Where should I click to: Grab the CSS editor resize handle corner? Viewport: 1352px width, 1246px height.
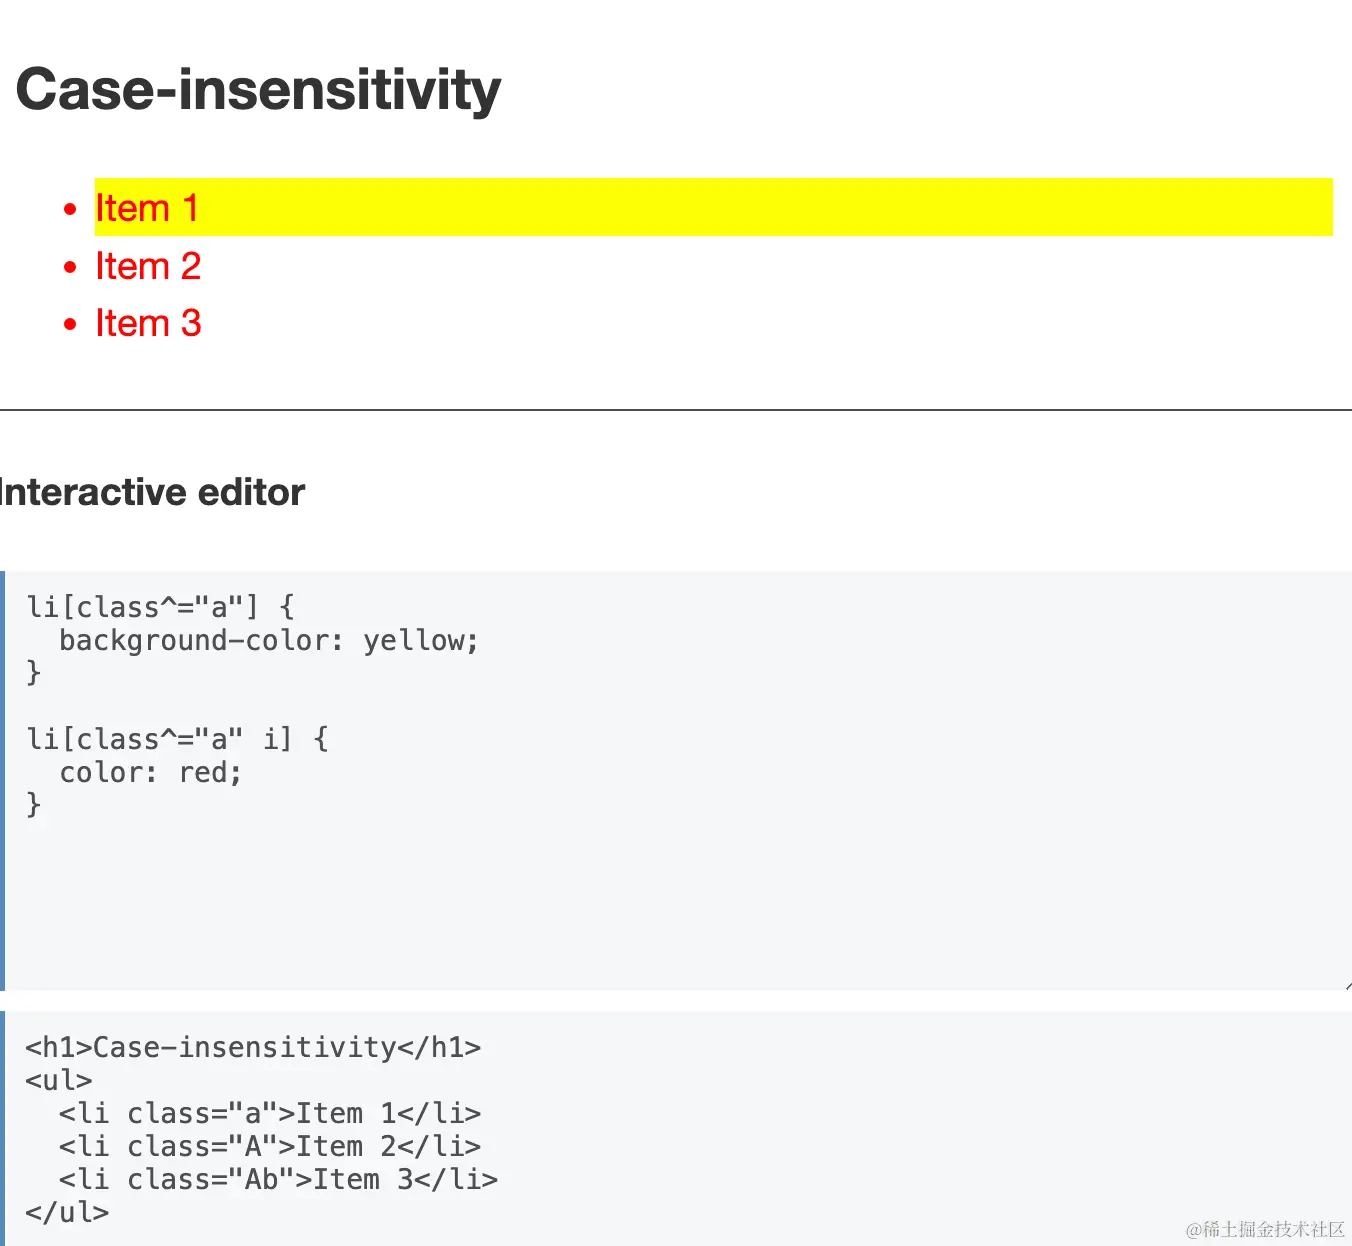1346,985
